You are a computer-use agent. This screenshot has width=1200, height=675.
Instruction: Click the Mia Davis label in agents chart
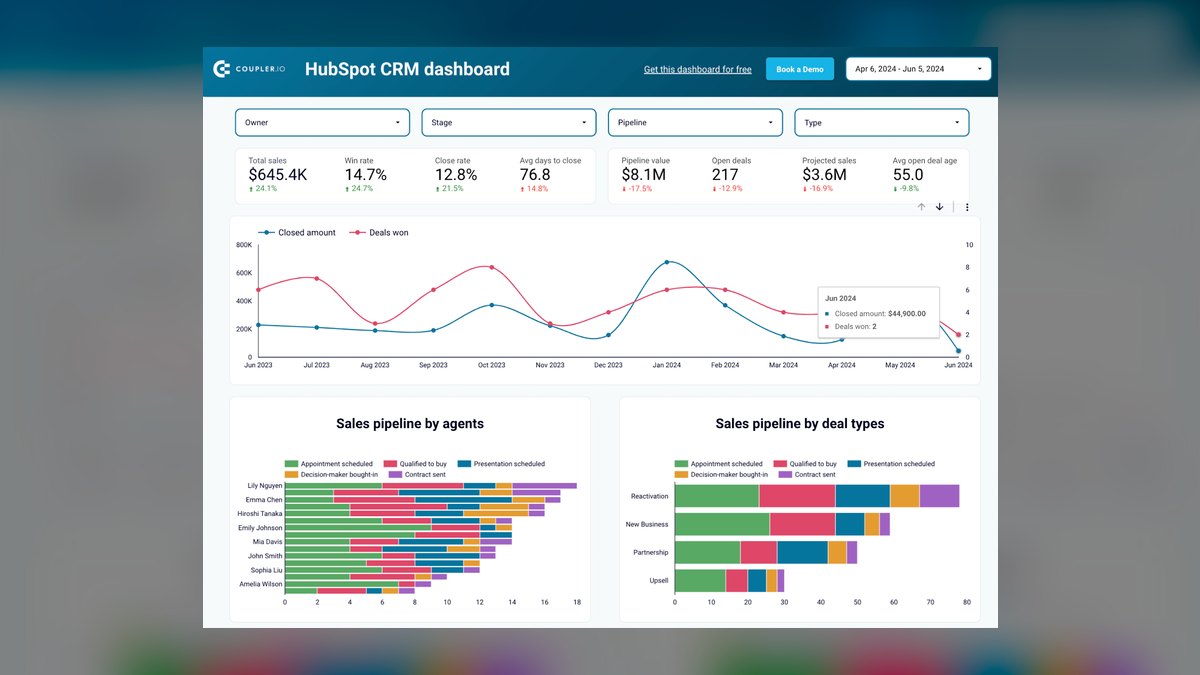tap(268, 541)
